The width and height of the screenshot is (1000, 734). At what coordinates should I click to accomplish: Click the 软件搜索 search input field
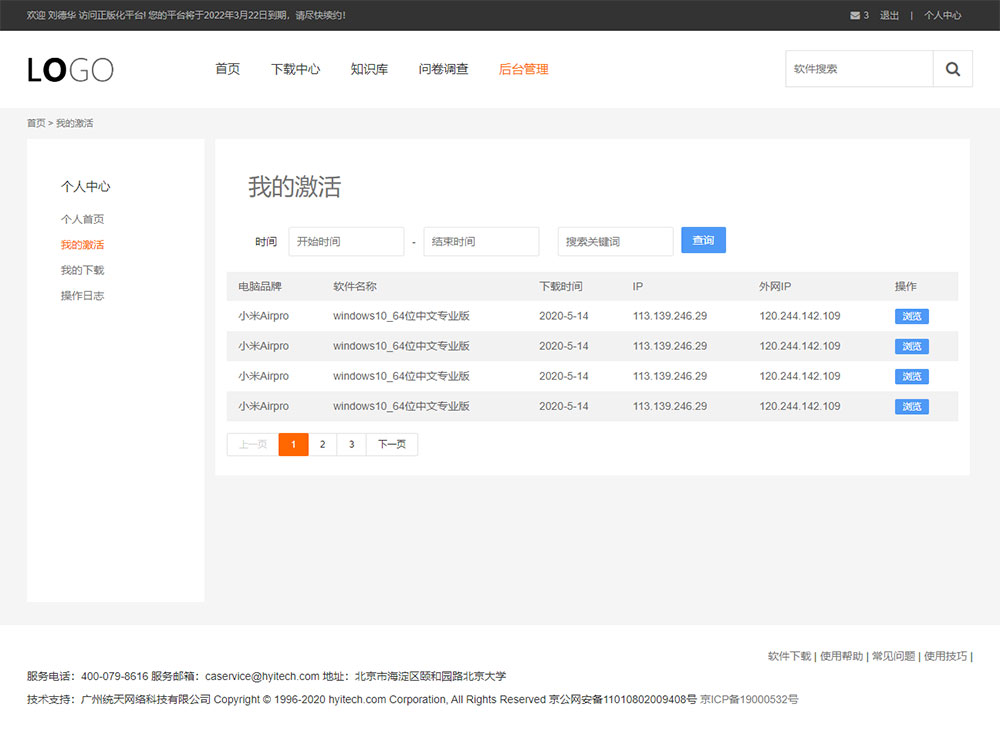pyautogui.click(x=858, y=69)
